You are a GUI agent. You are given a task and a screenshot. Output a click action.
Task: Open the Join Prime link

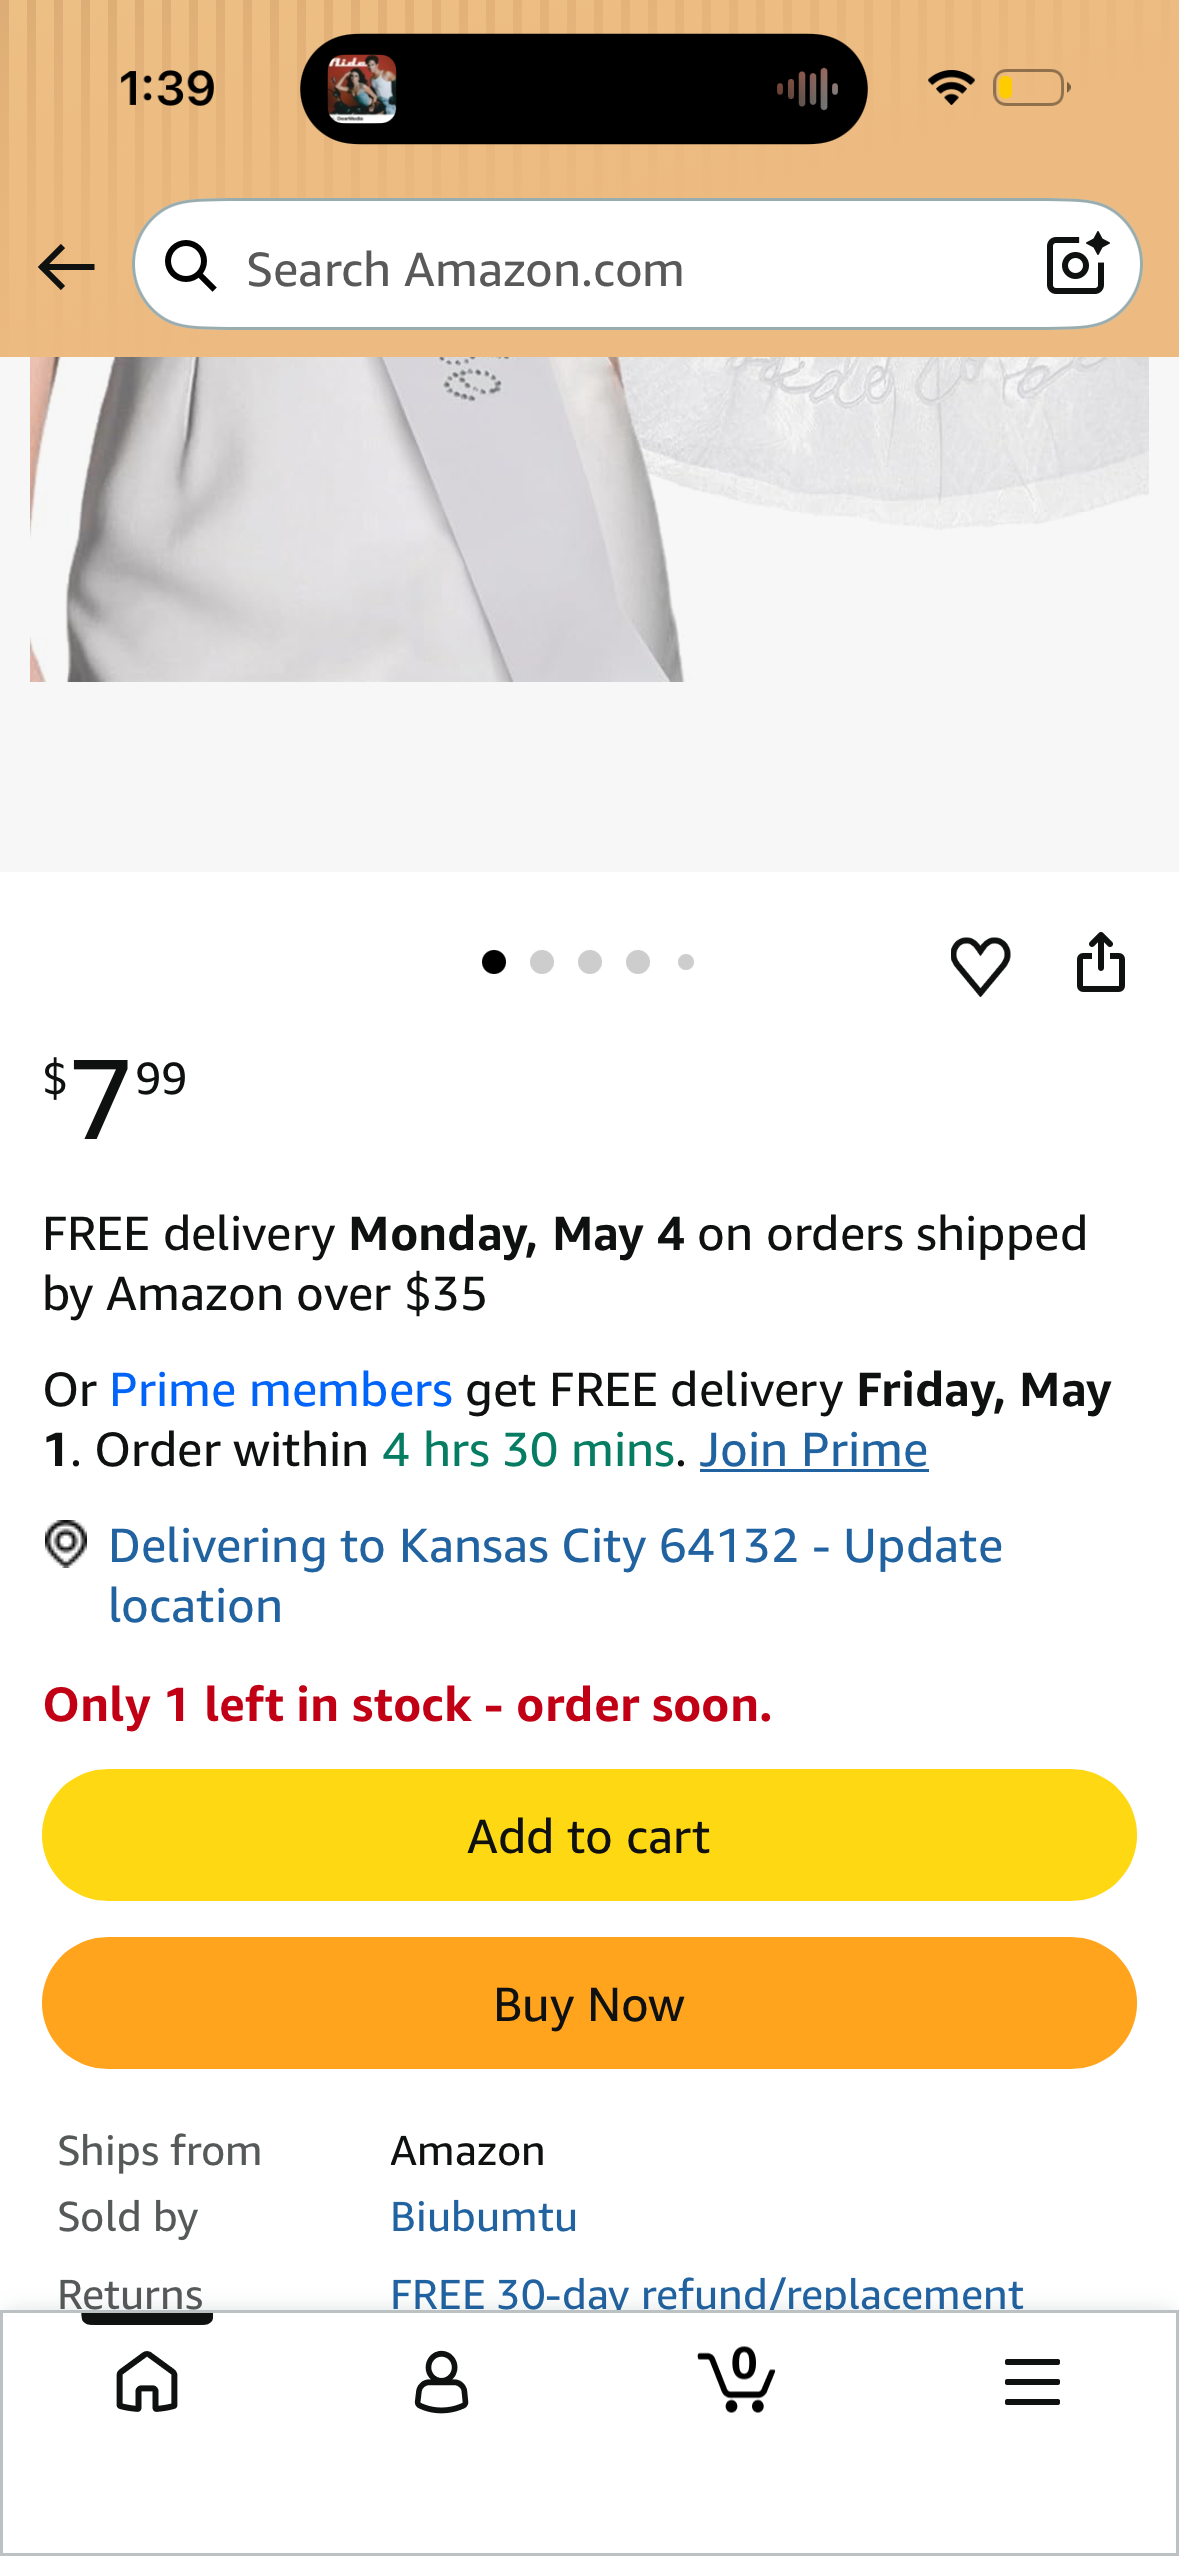814,1450
